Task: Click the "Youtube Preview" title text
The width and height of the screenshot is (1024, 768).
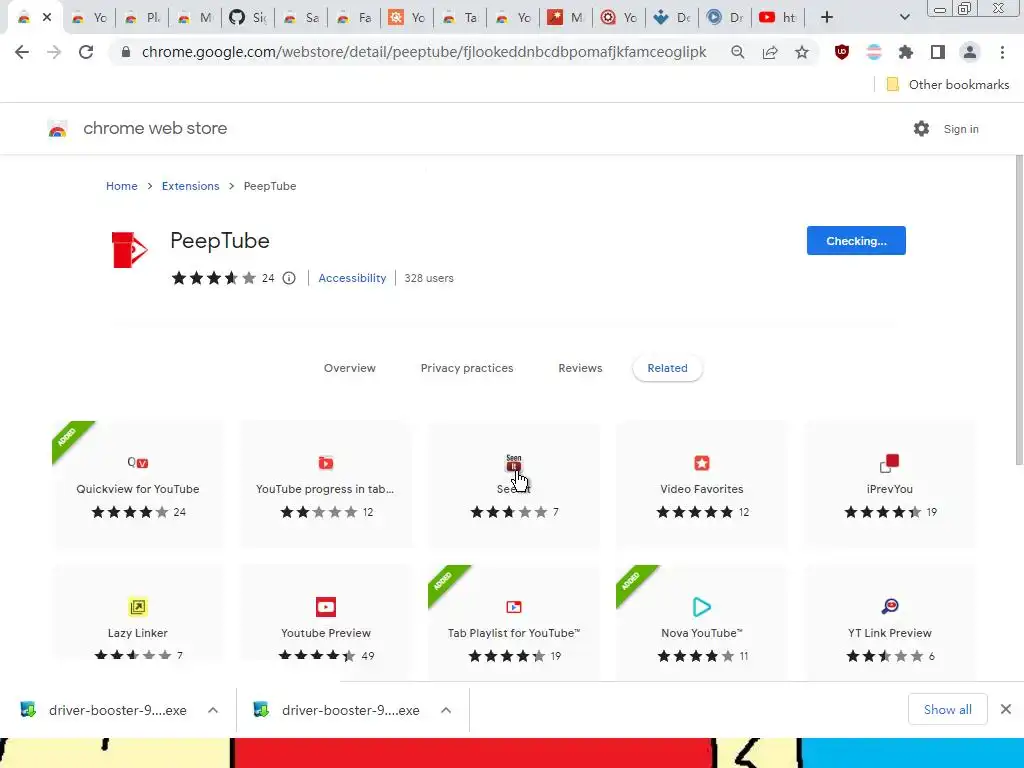Action: pyautogui.click(x=326, y=633)
